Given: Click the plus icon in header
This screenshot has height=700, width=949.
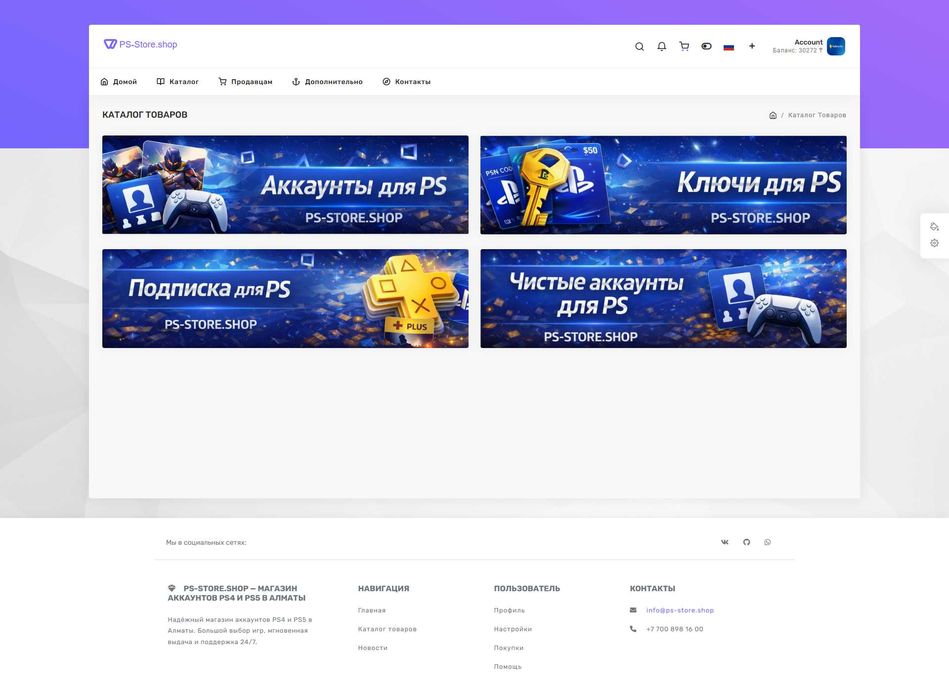Looking at the screenshot, I should point(752,46).
